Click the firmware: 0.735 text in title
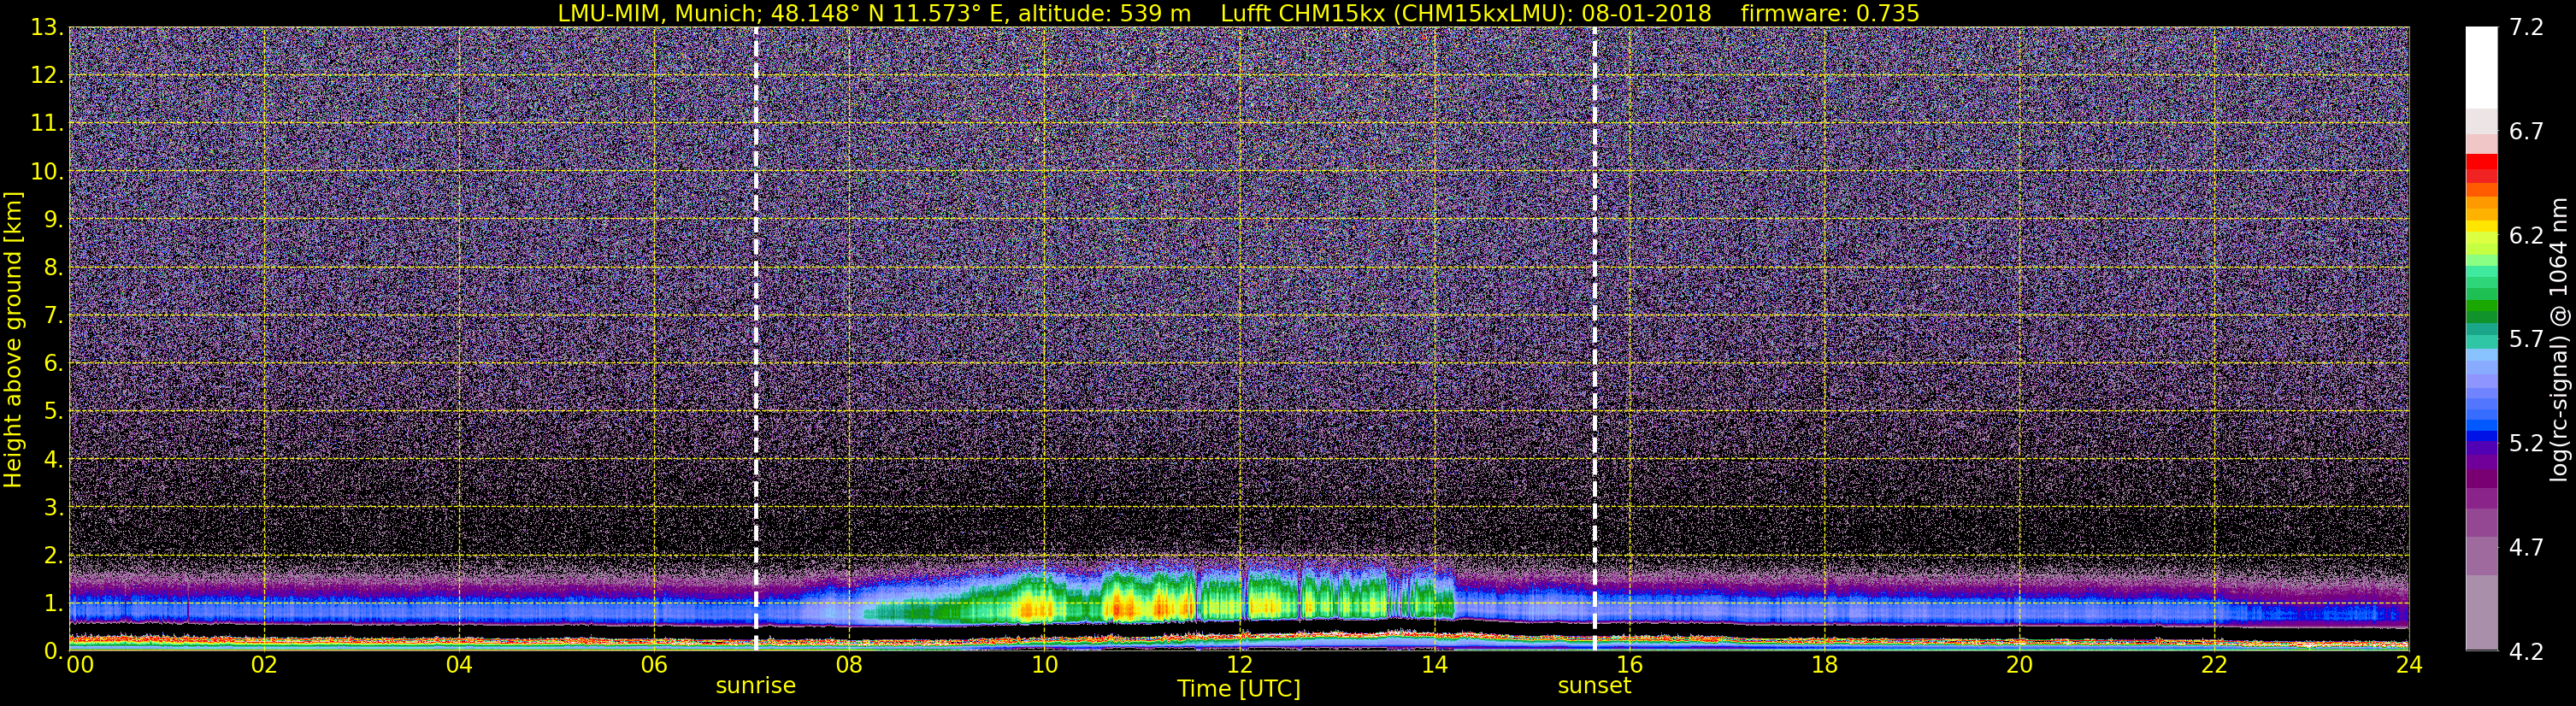Screen dimensions: 2576x706 1830,13
